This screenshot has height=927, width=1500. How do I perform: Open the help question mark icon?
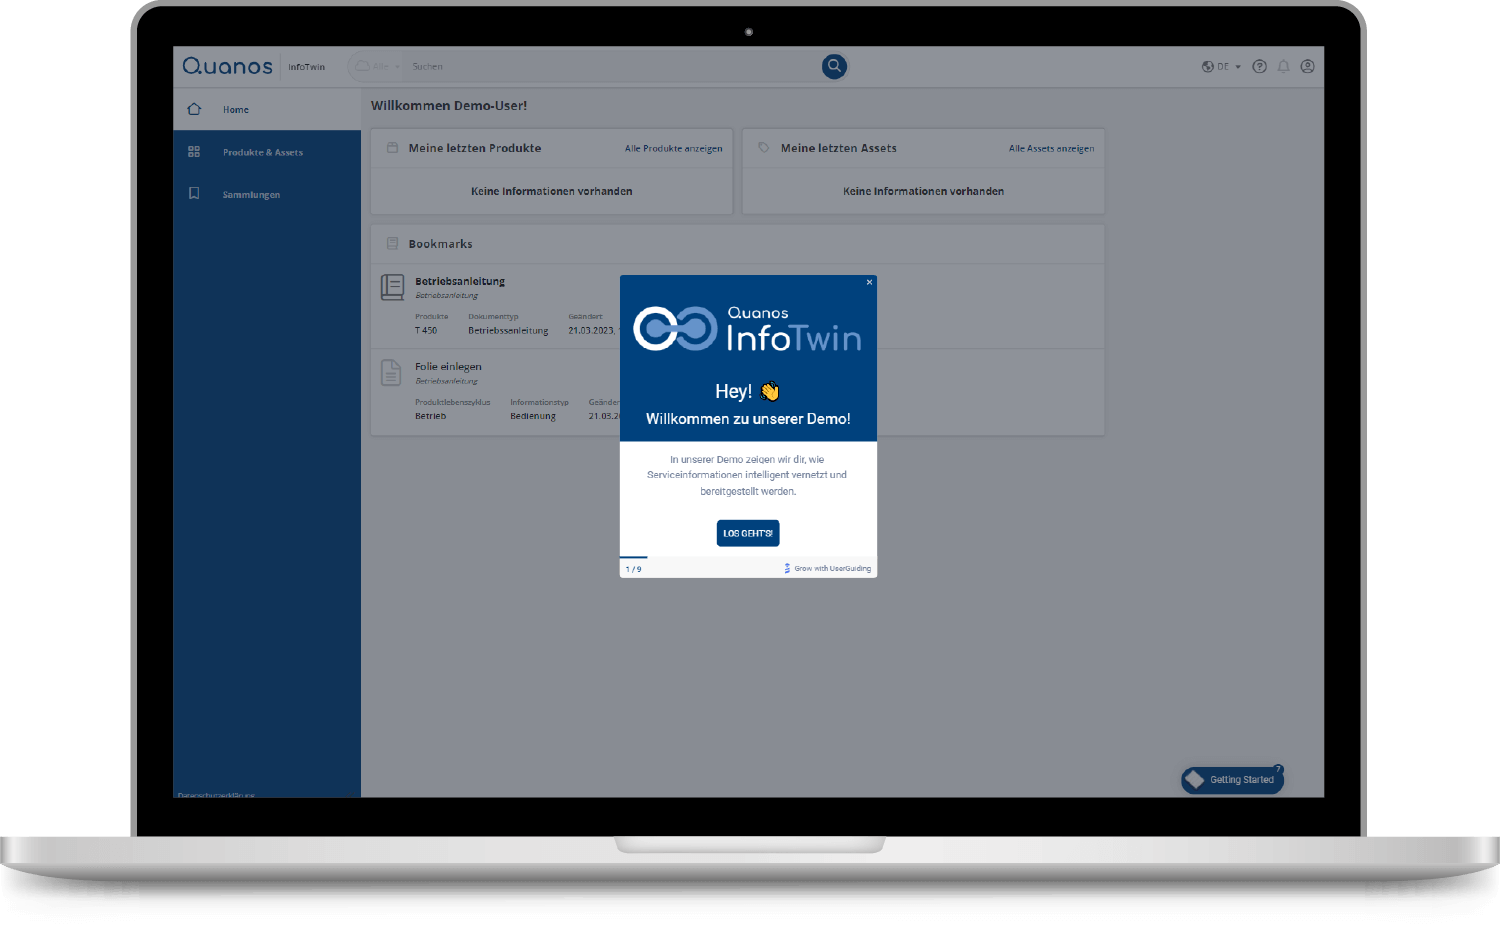pos(1259,67)
